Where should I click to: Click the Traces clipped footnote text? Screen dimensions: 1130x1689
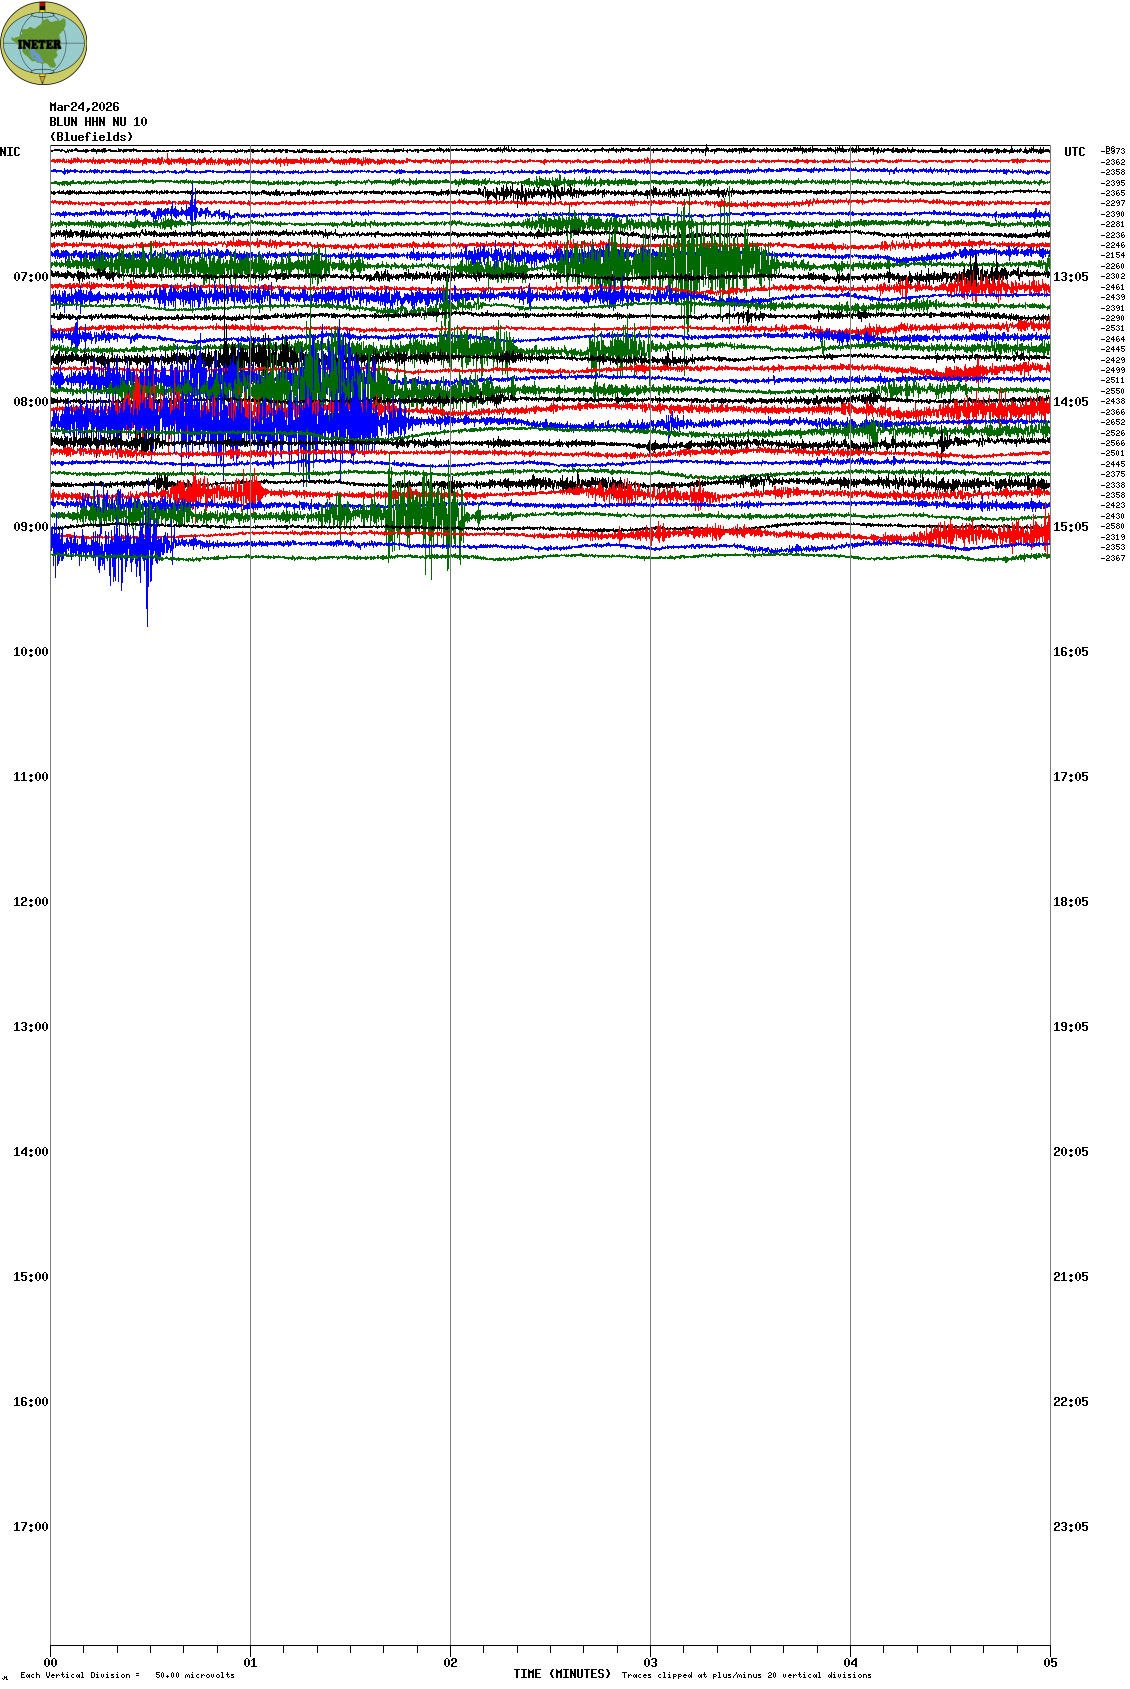coord(746,1675)
